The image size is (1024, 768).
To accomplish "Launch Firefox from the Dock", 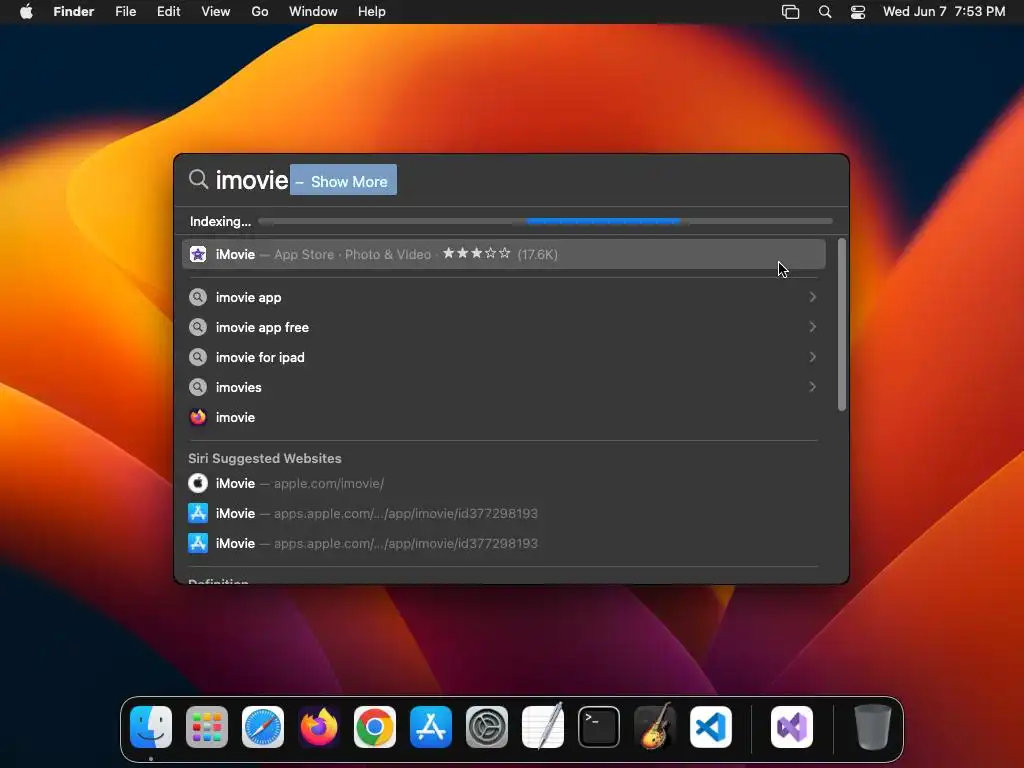I will click(x=319, y=727).
